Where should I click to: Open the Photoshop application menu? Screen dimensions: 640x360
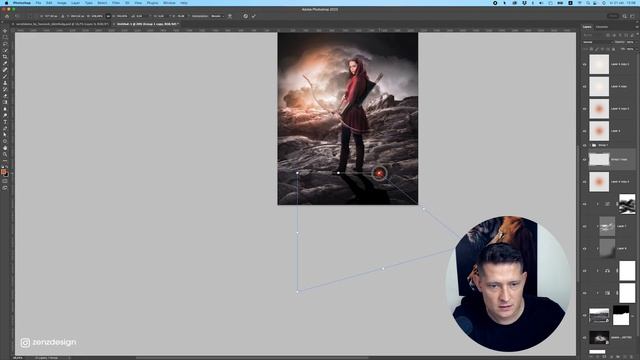click(x=22, y=3)
